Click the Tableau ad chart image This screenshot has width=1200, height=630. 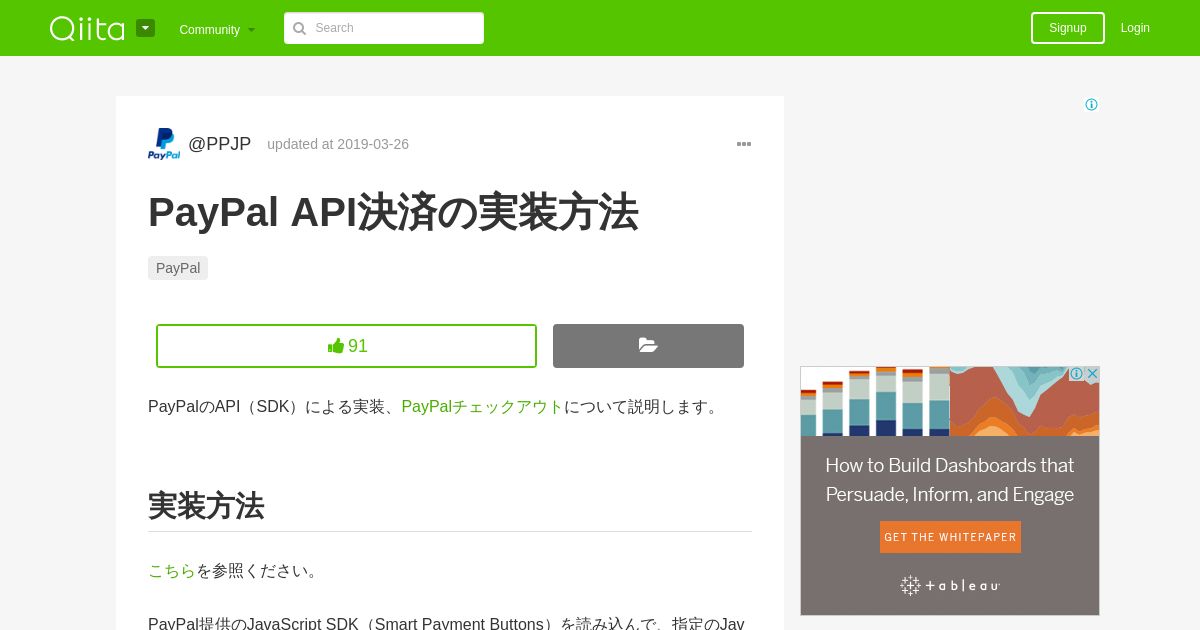[949, 401]
